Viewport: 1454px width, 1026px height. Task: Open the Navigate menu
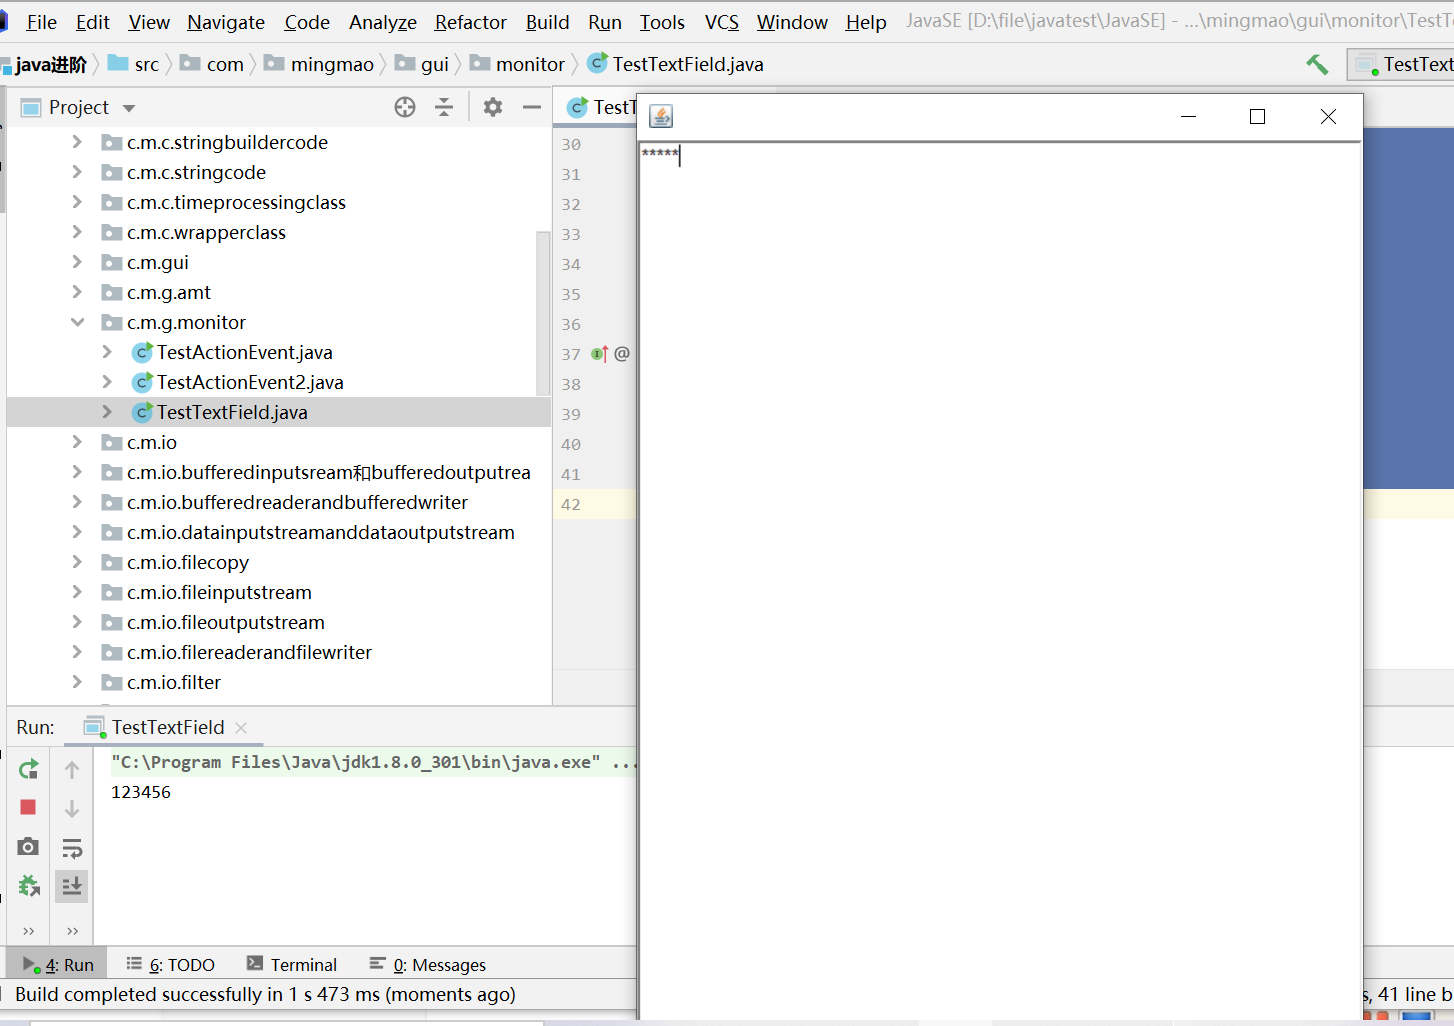(226, 22)
